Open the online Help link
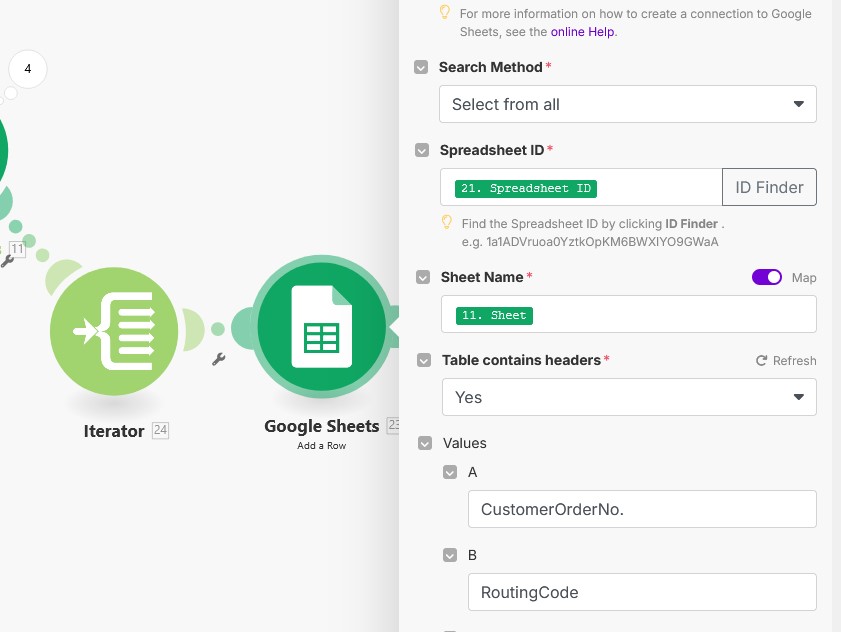Image resolution: width=841 pixels, height=632 pixels. 582,32
